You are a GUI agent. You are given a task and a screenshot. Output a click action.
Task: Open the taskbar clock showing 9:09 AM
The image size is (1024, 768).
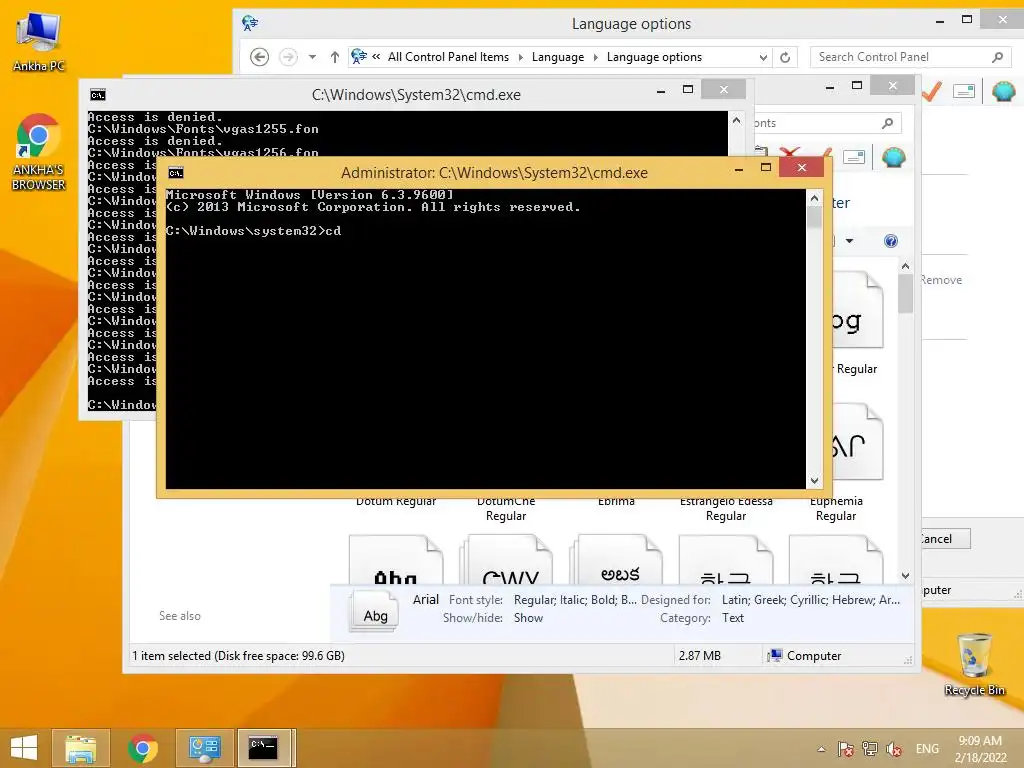coord(980,749)
